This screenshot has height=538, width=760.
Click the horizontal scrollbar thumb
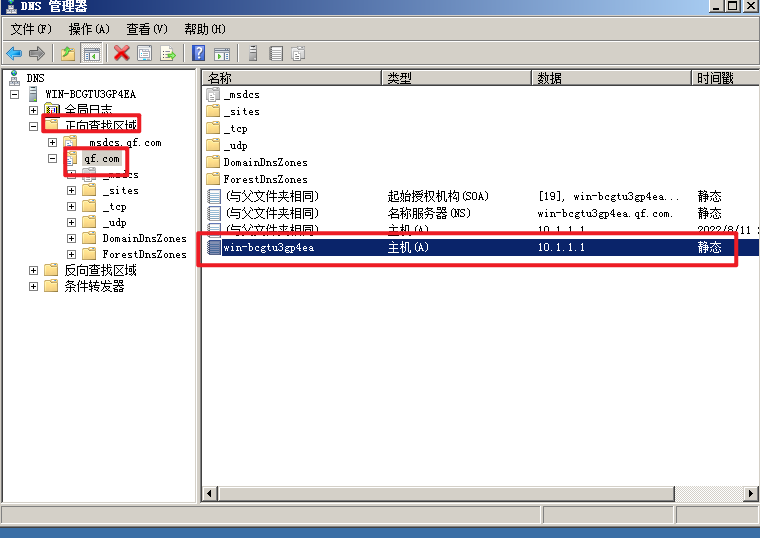(x=446, y=493)
